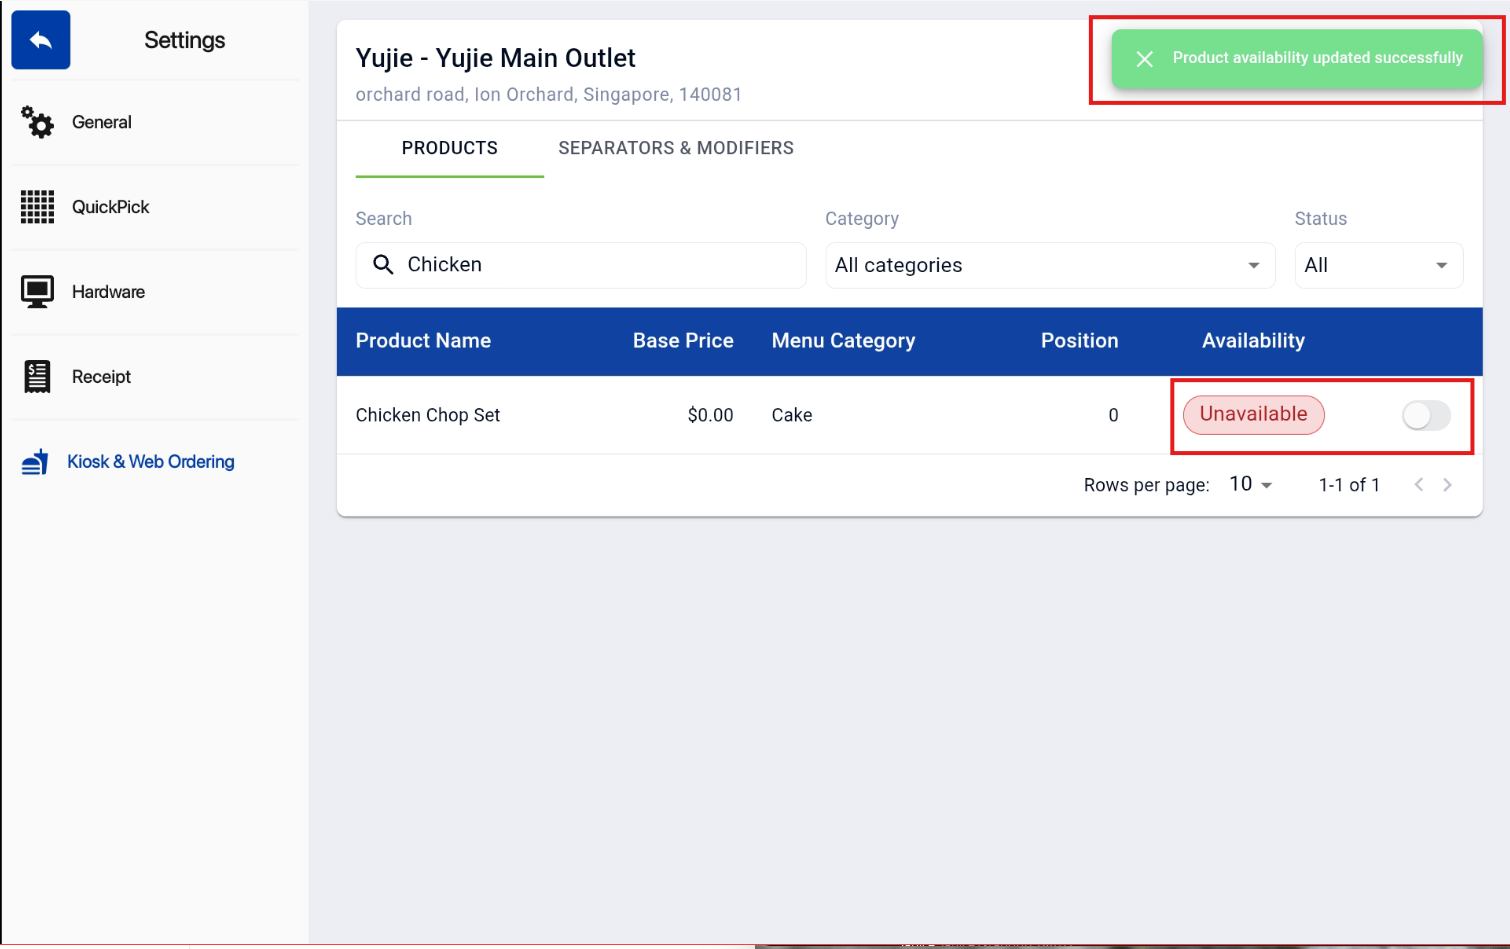The image size is (1510, 949).
Task: Change rows per page dropdown
Action: click(1251, 484)
